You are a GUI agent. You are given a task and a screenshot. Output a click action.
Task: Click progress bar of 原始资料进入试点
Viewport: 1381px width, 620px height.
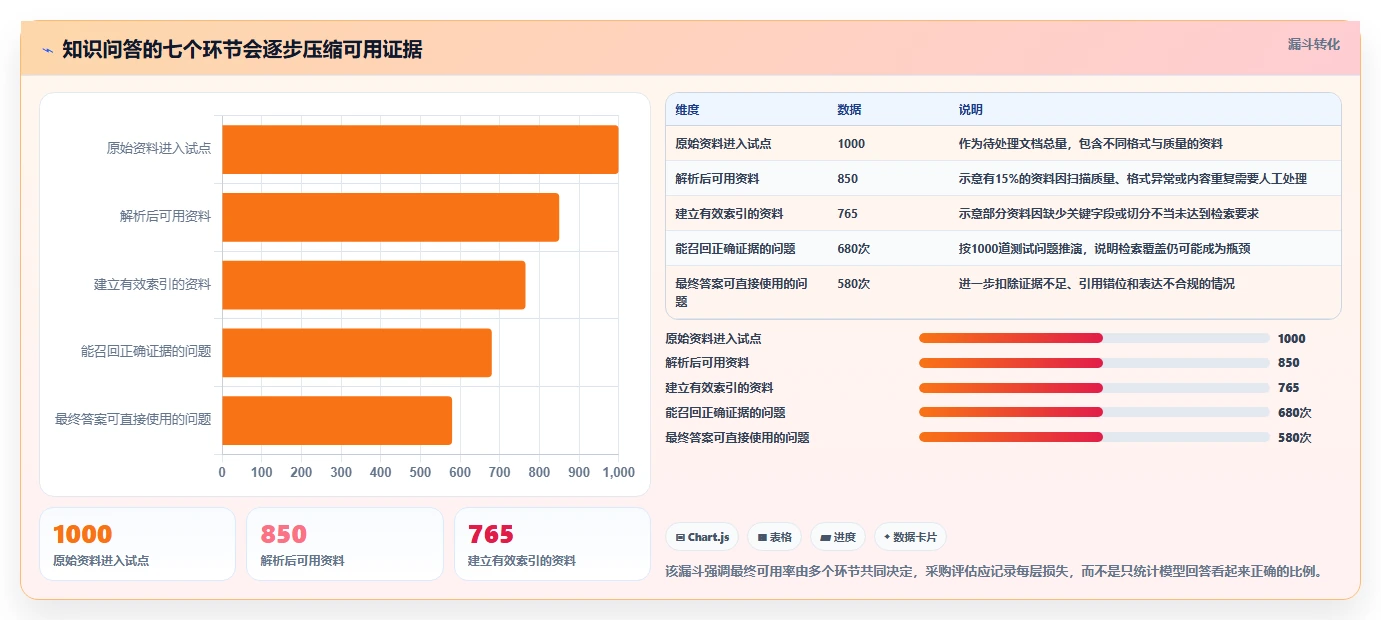coord(1094,338)
